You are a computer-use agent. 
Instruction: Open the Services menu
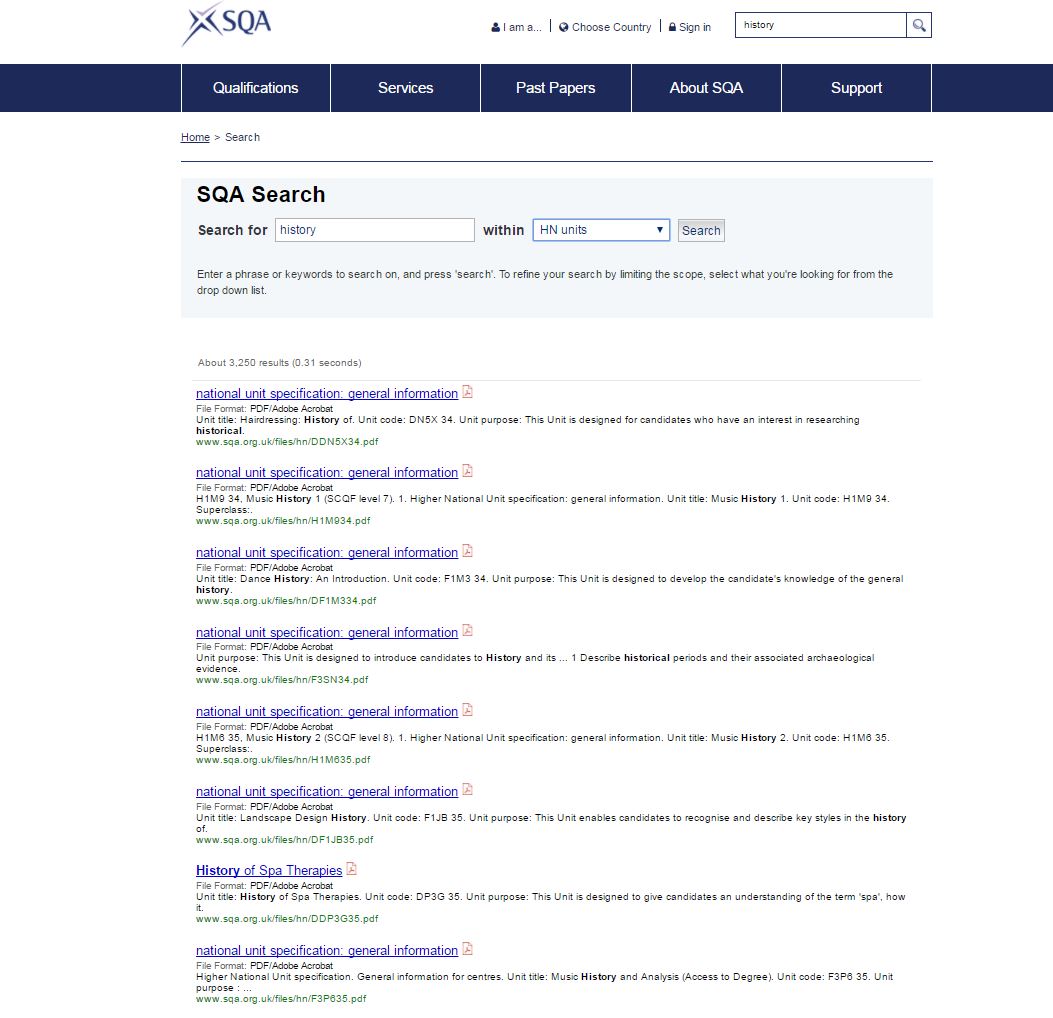(x=405, y=88)
